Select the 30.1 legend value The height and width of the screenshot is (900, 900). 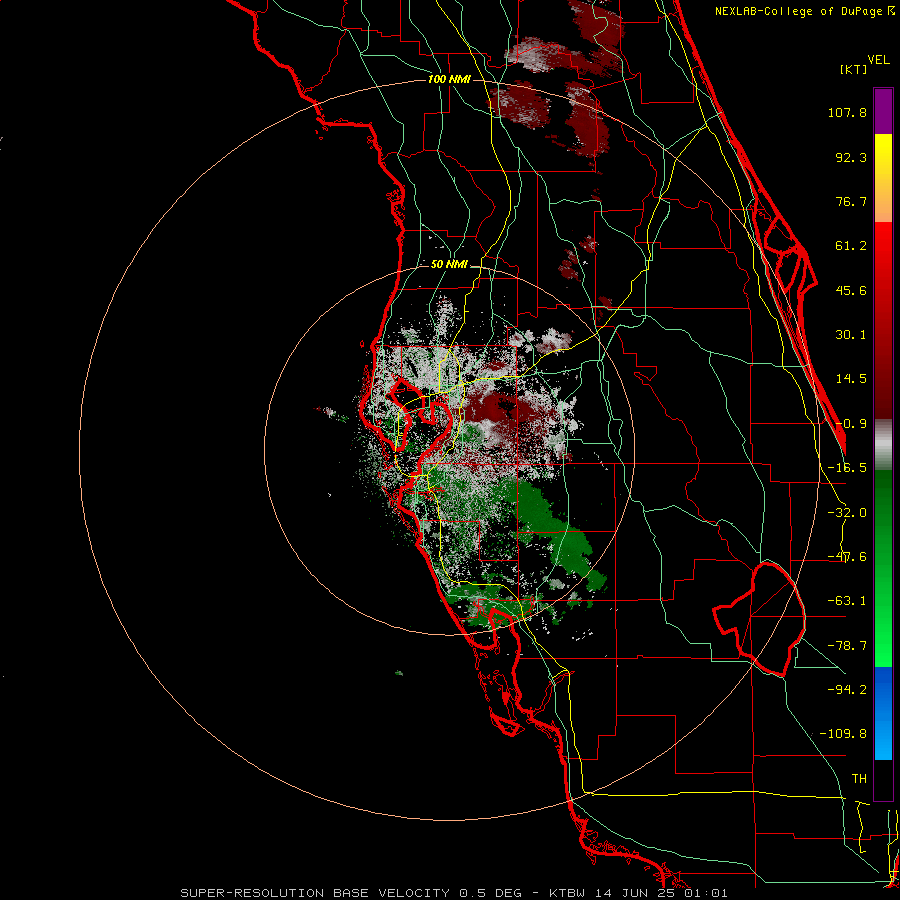tap(851, 335)
